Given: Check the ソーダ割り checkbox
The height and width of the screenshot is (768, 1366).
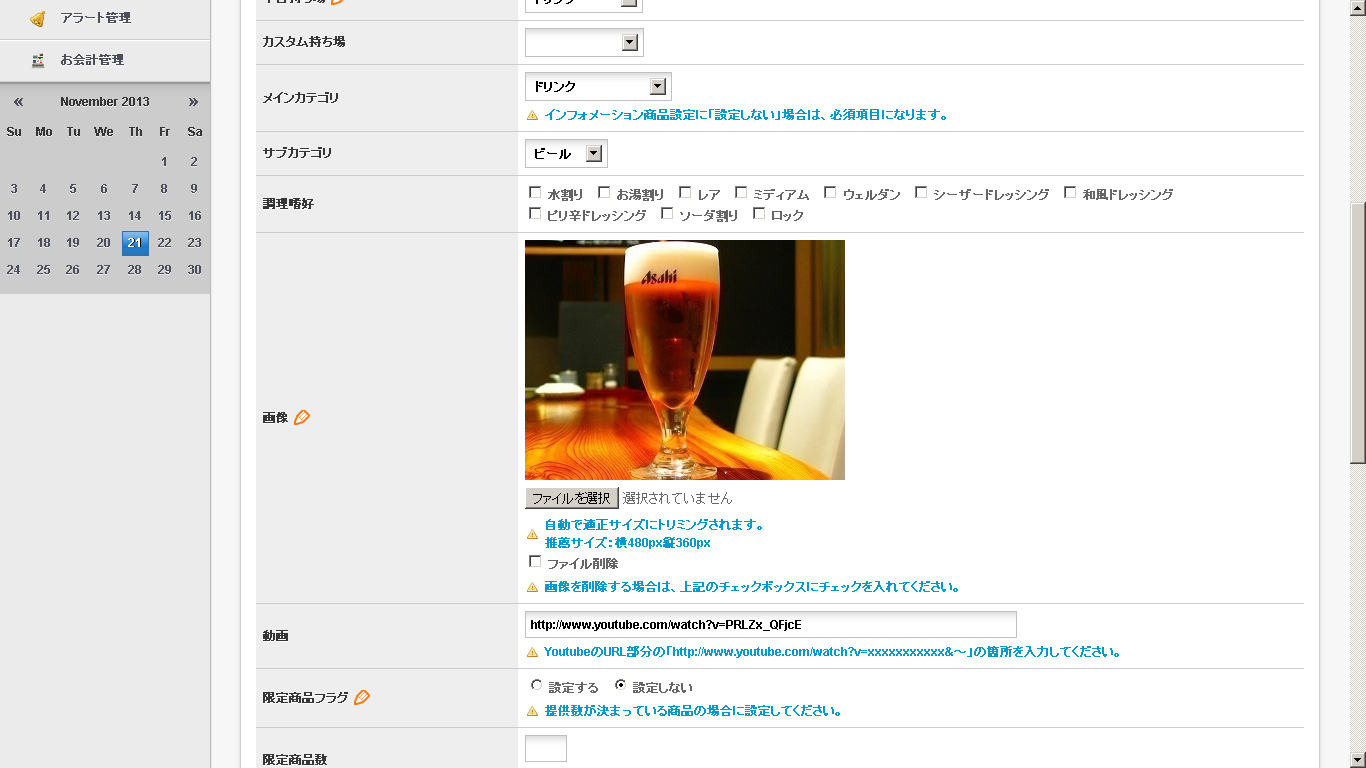Looking at the screenshot, I should click(x=667, y=213).
